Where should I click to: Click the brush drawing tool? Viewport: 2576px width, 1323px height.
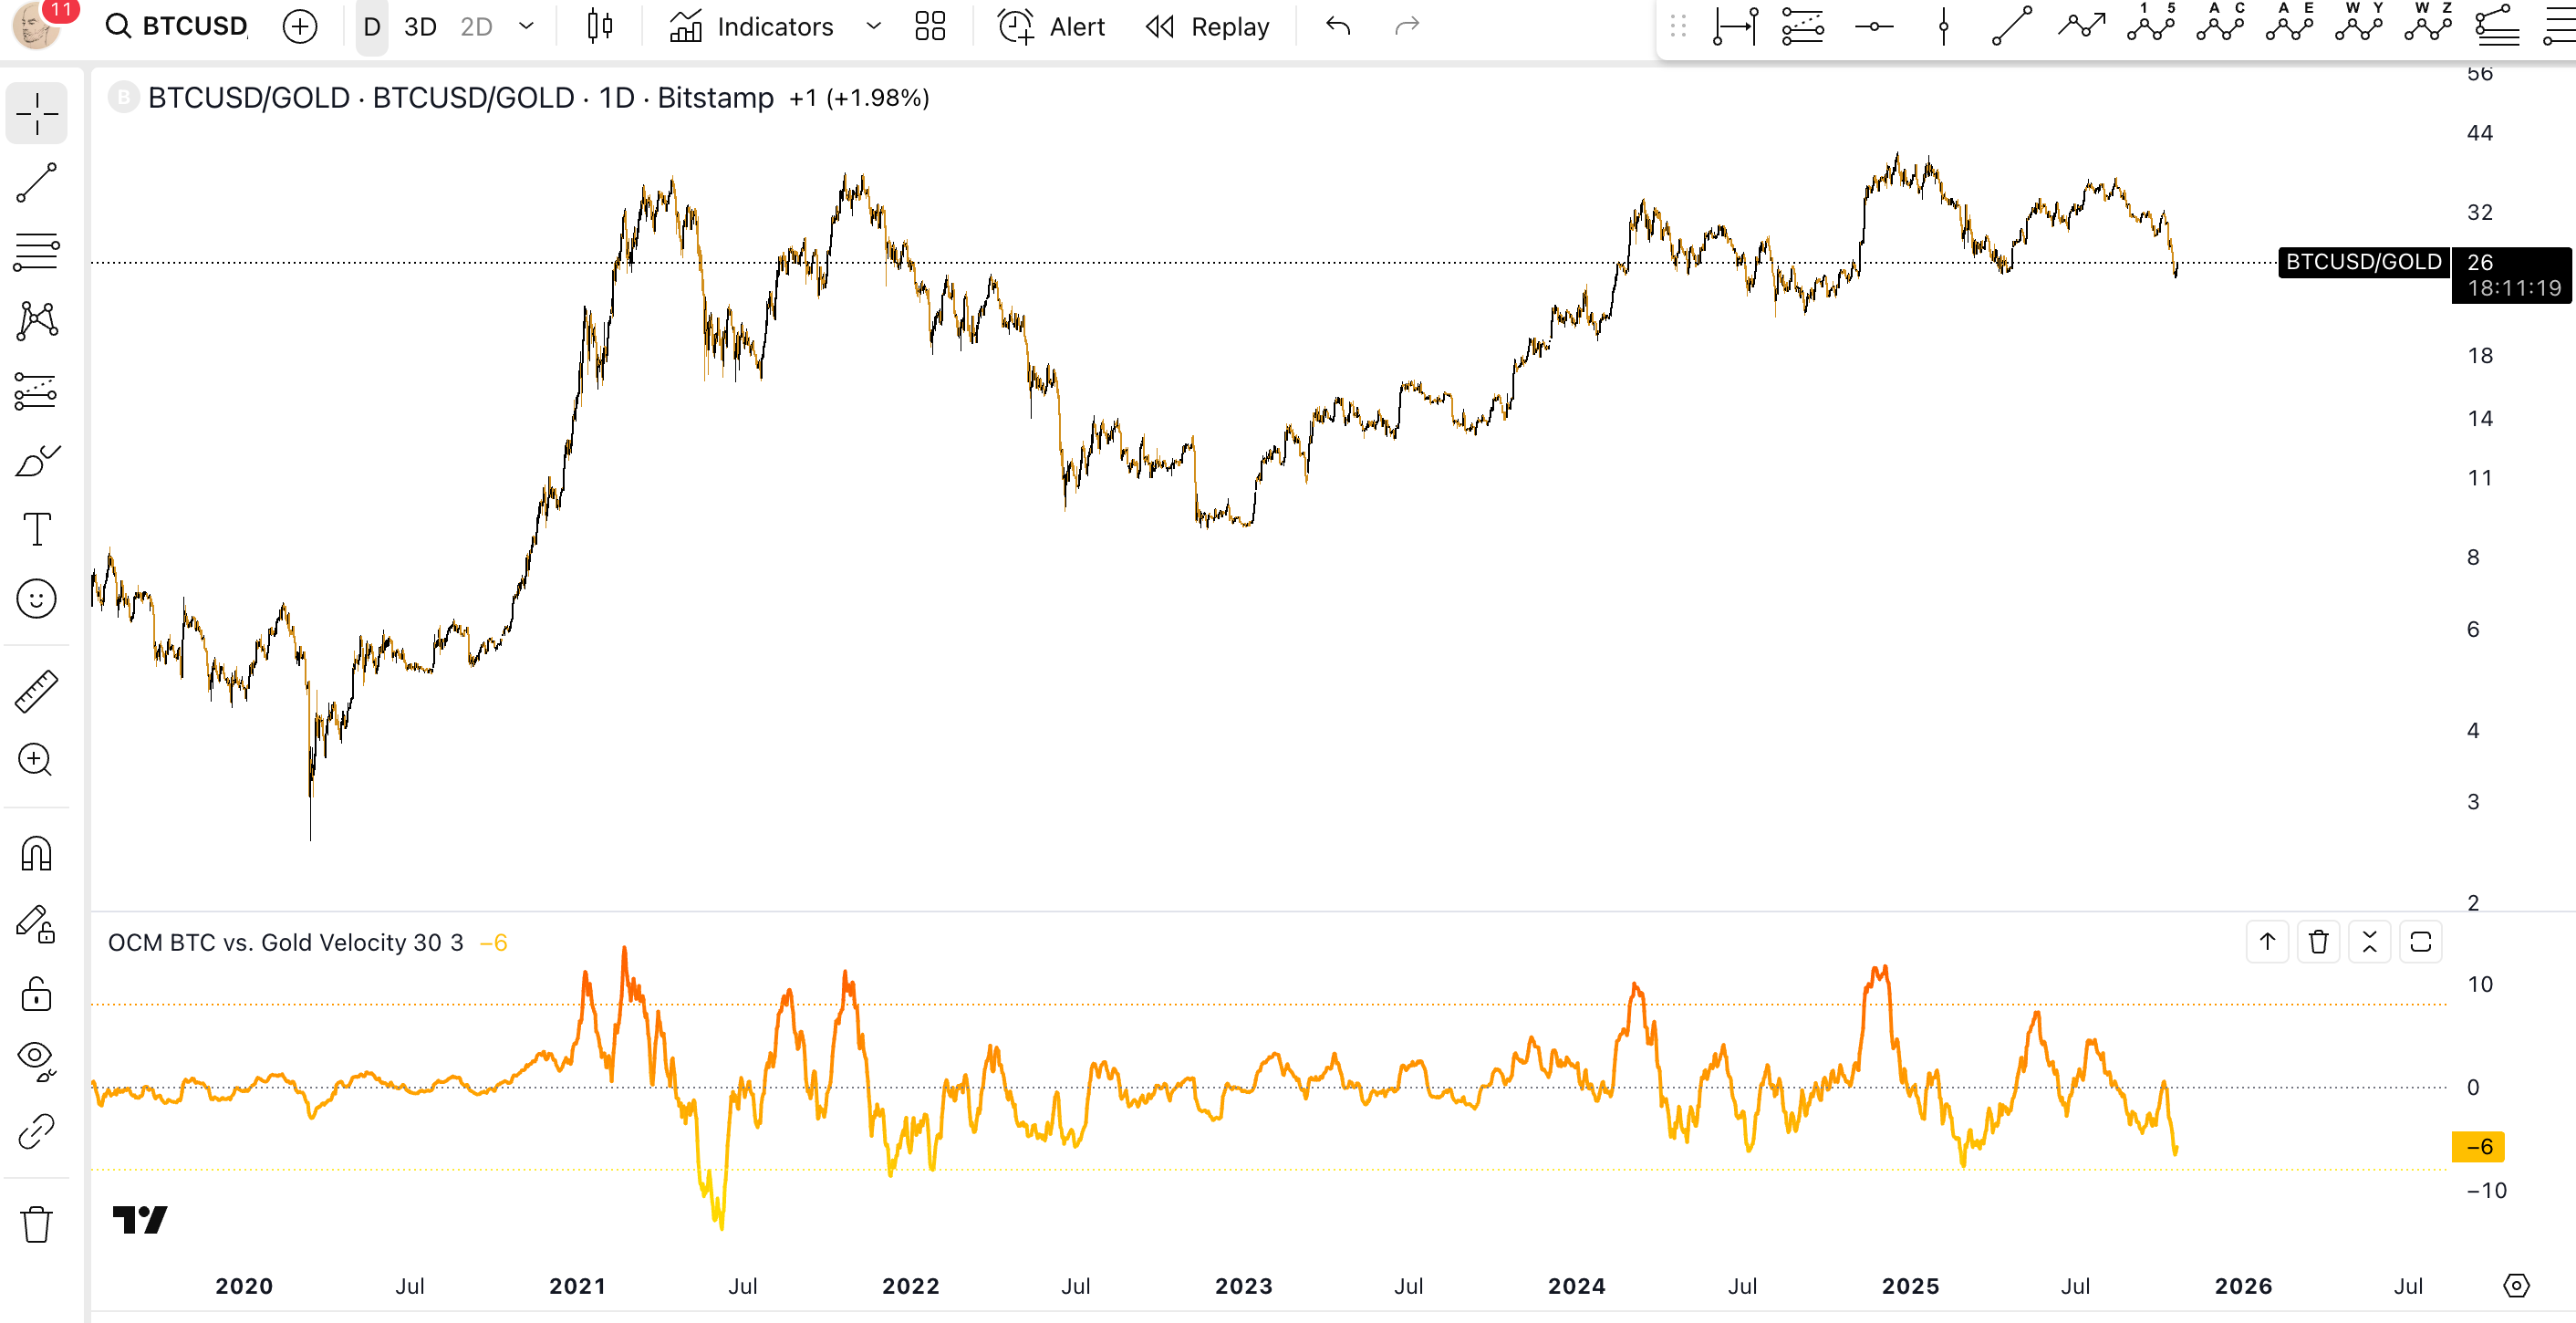coord(37,461)
